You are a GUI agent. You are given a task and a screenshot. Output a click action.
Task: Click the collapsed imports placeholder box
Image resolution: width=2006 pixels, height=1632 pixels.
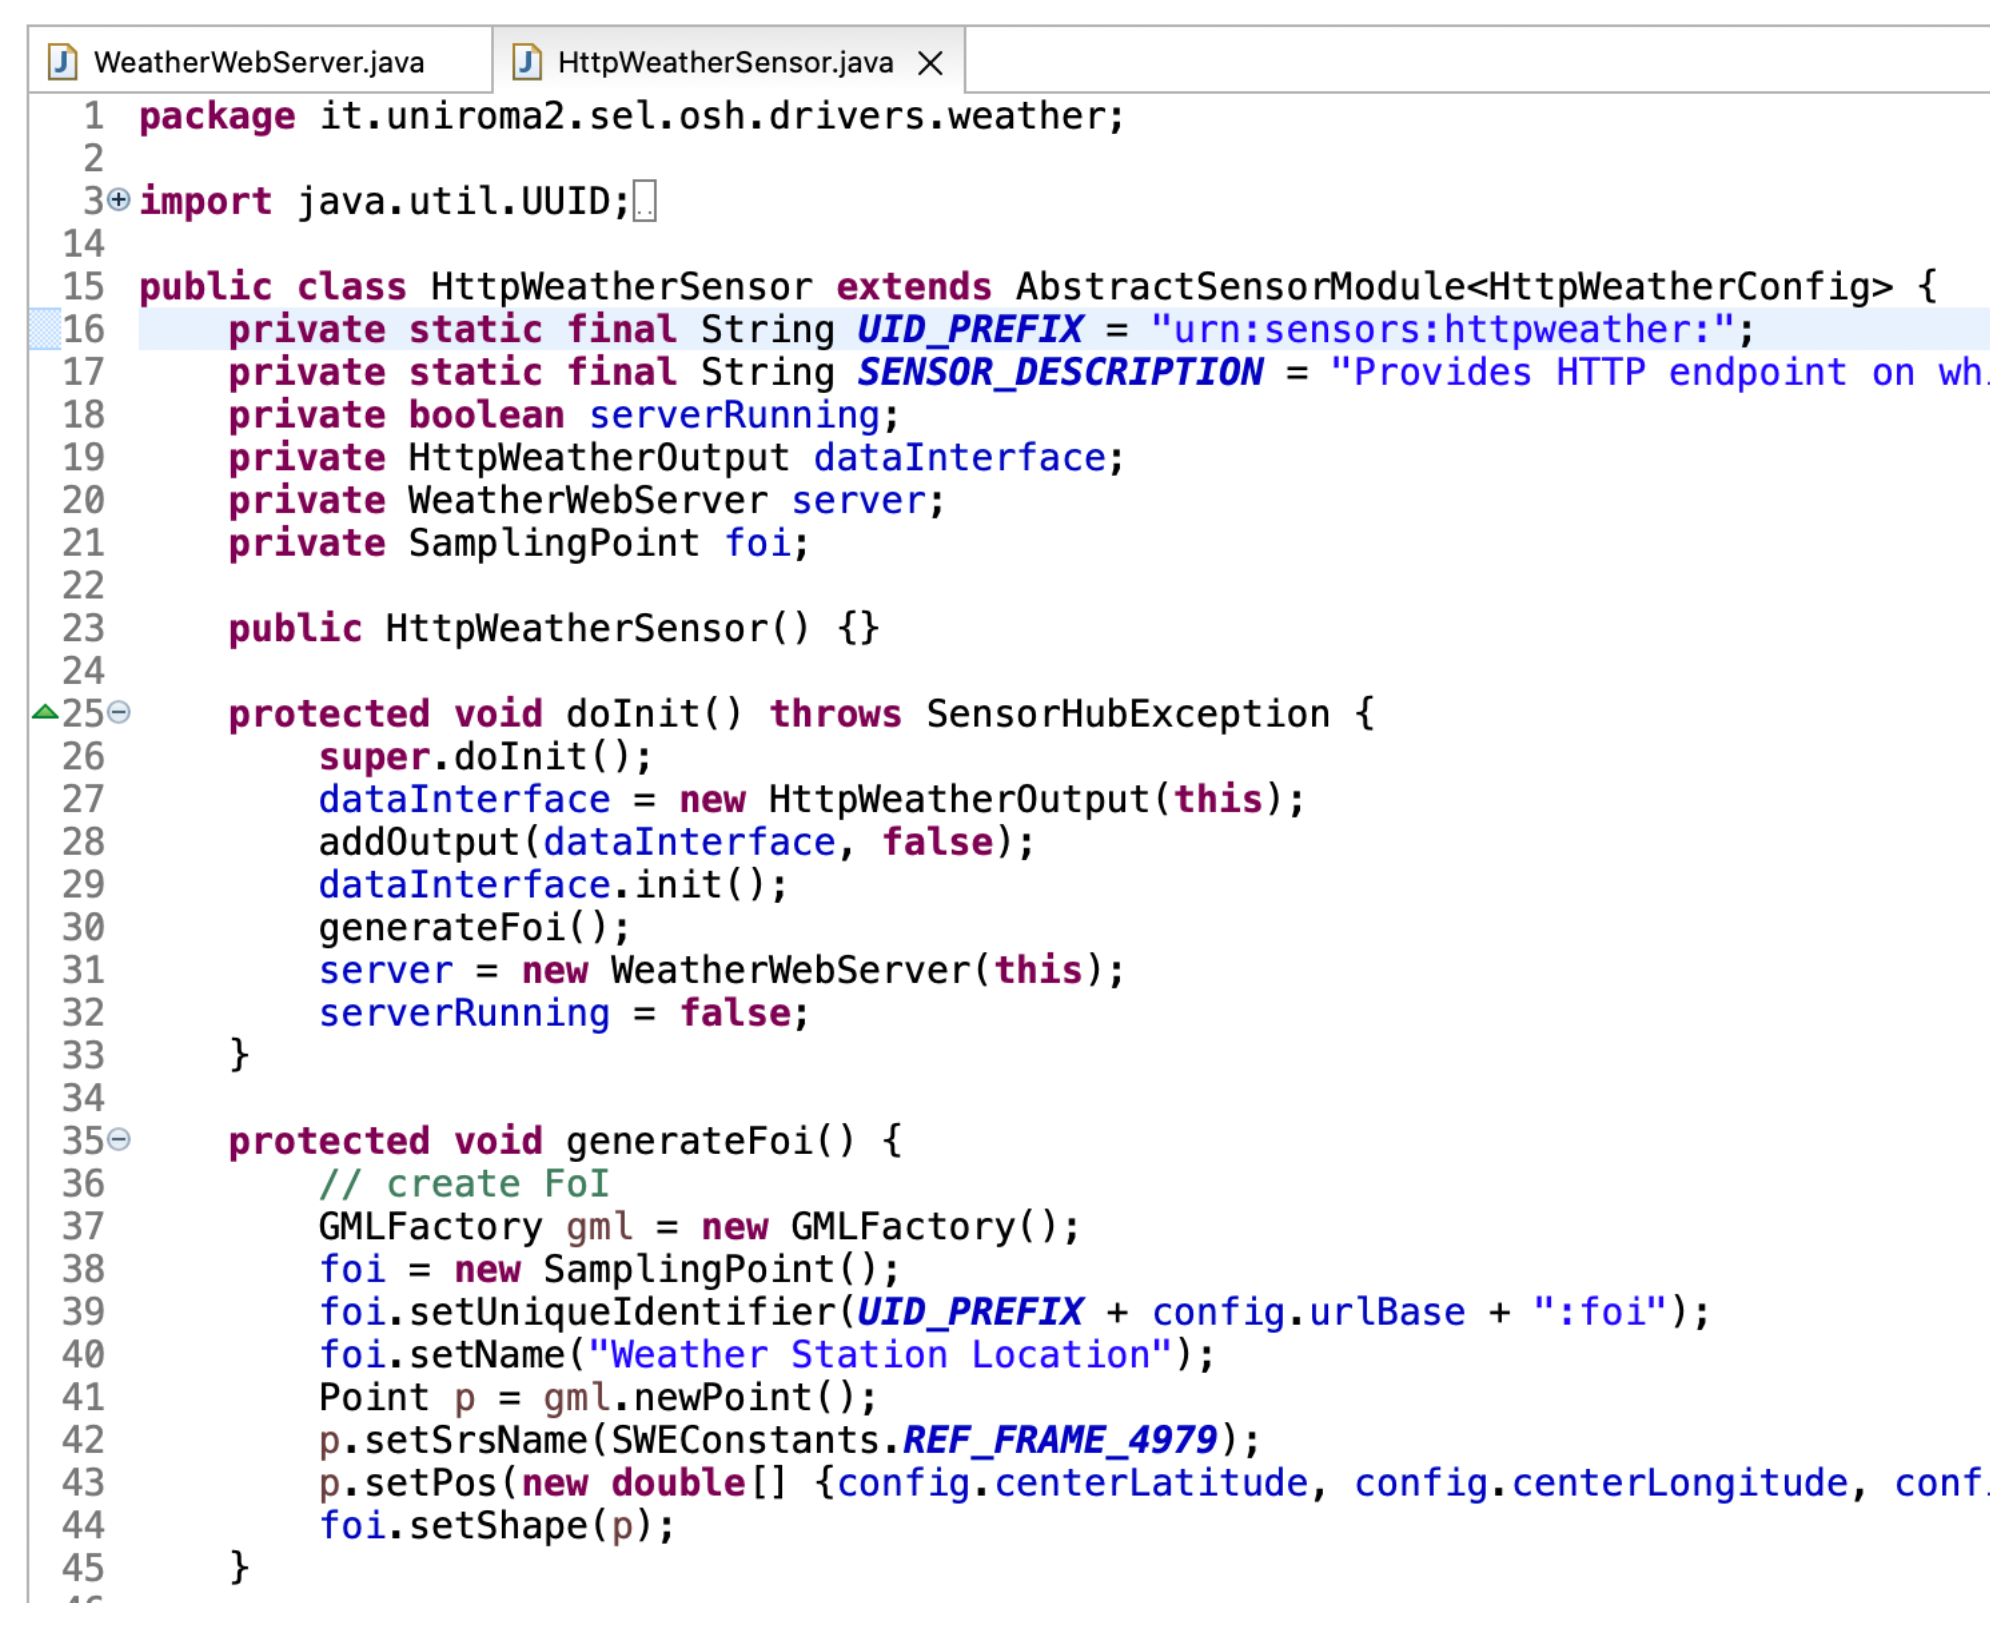point(645,201)
